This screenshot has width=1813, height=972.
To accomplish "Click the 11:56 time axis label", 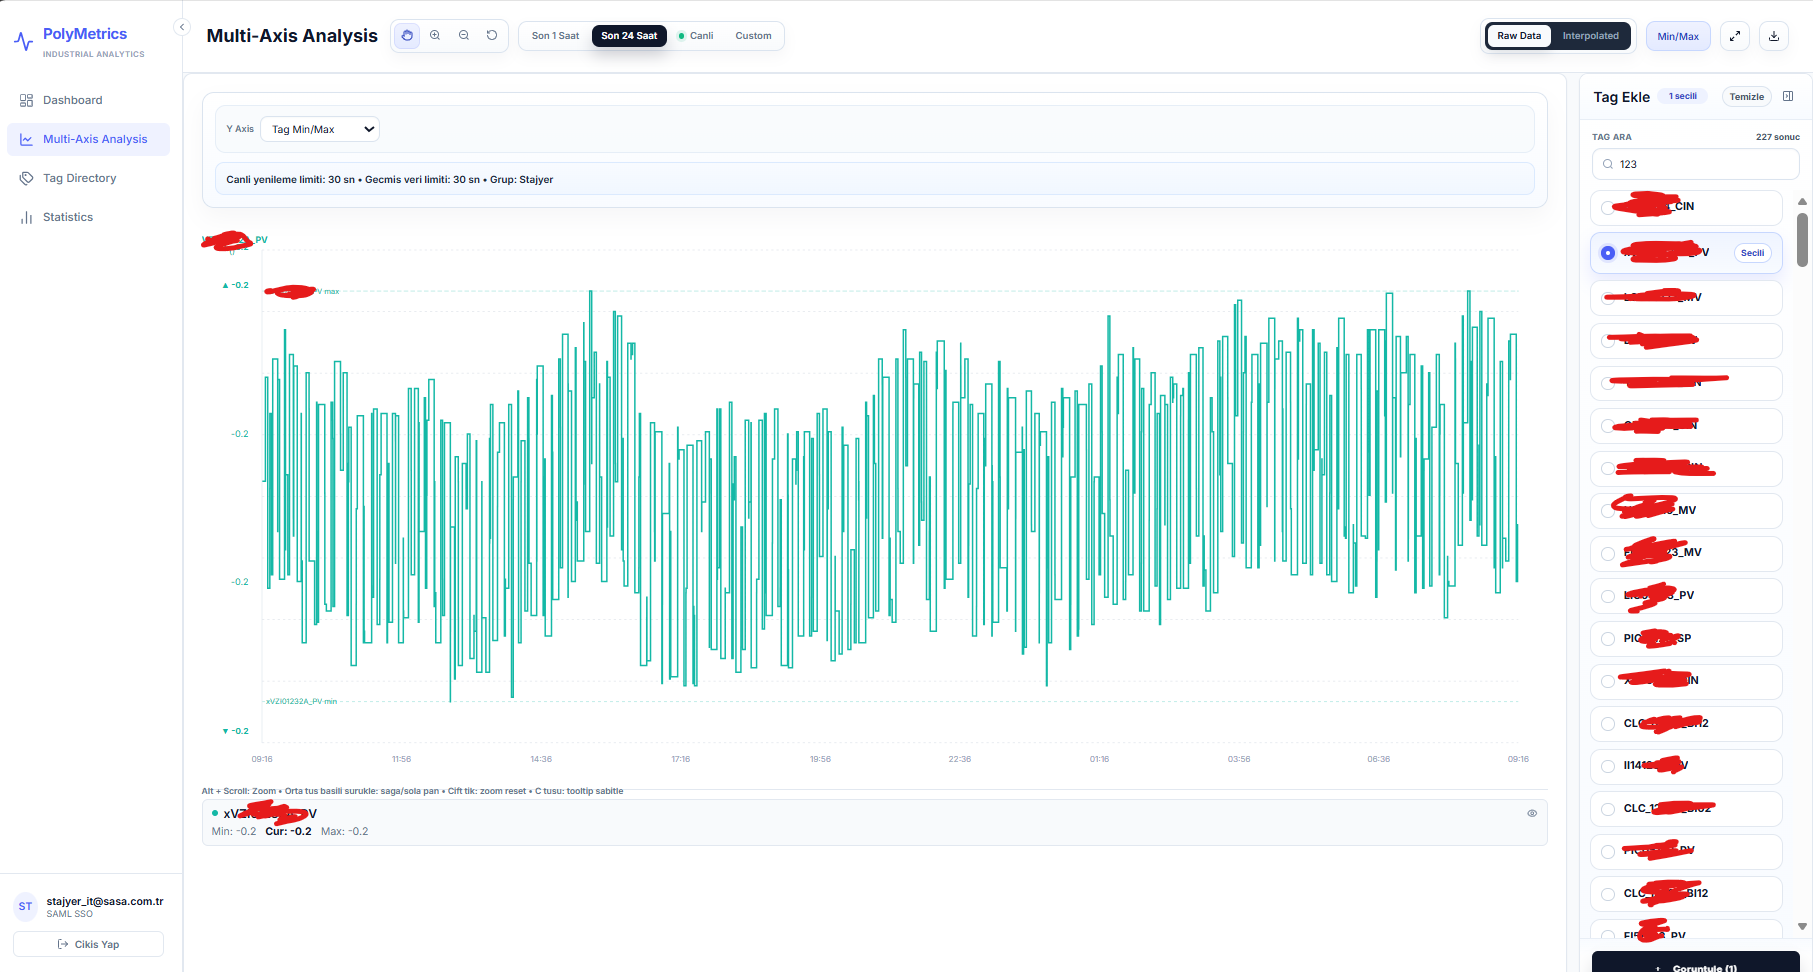I will click(402, 759).
